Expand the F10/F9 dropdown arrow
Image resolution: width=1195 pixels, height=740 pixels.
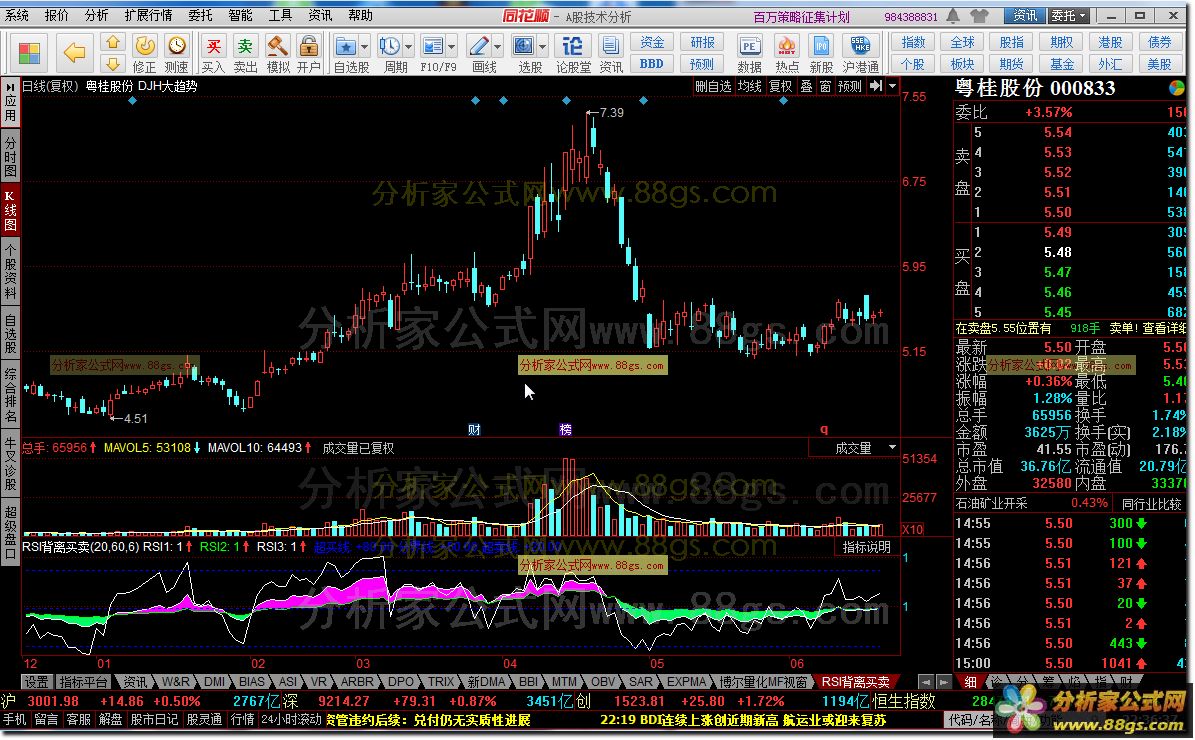[x=452, y=47]
